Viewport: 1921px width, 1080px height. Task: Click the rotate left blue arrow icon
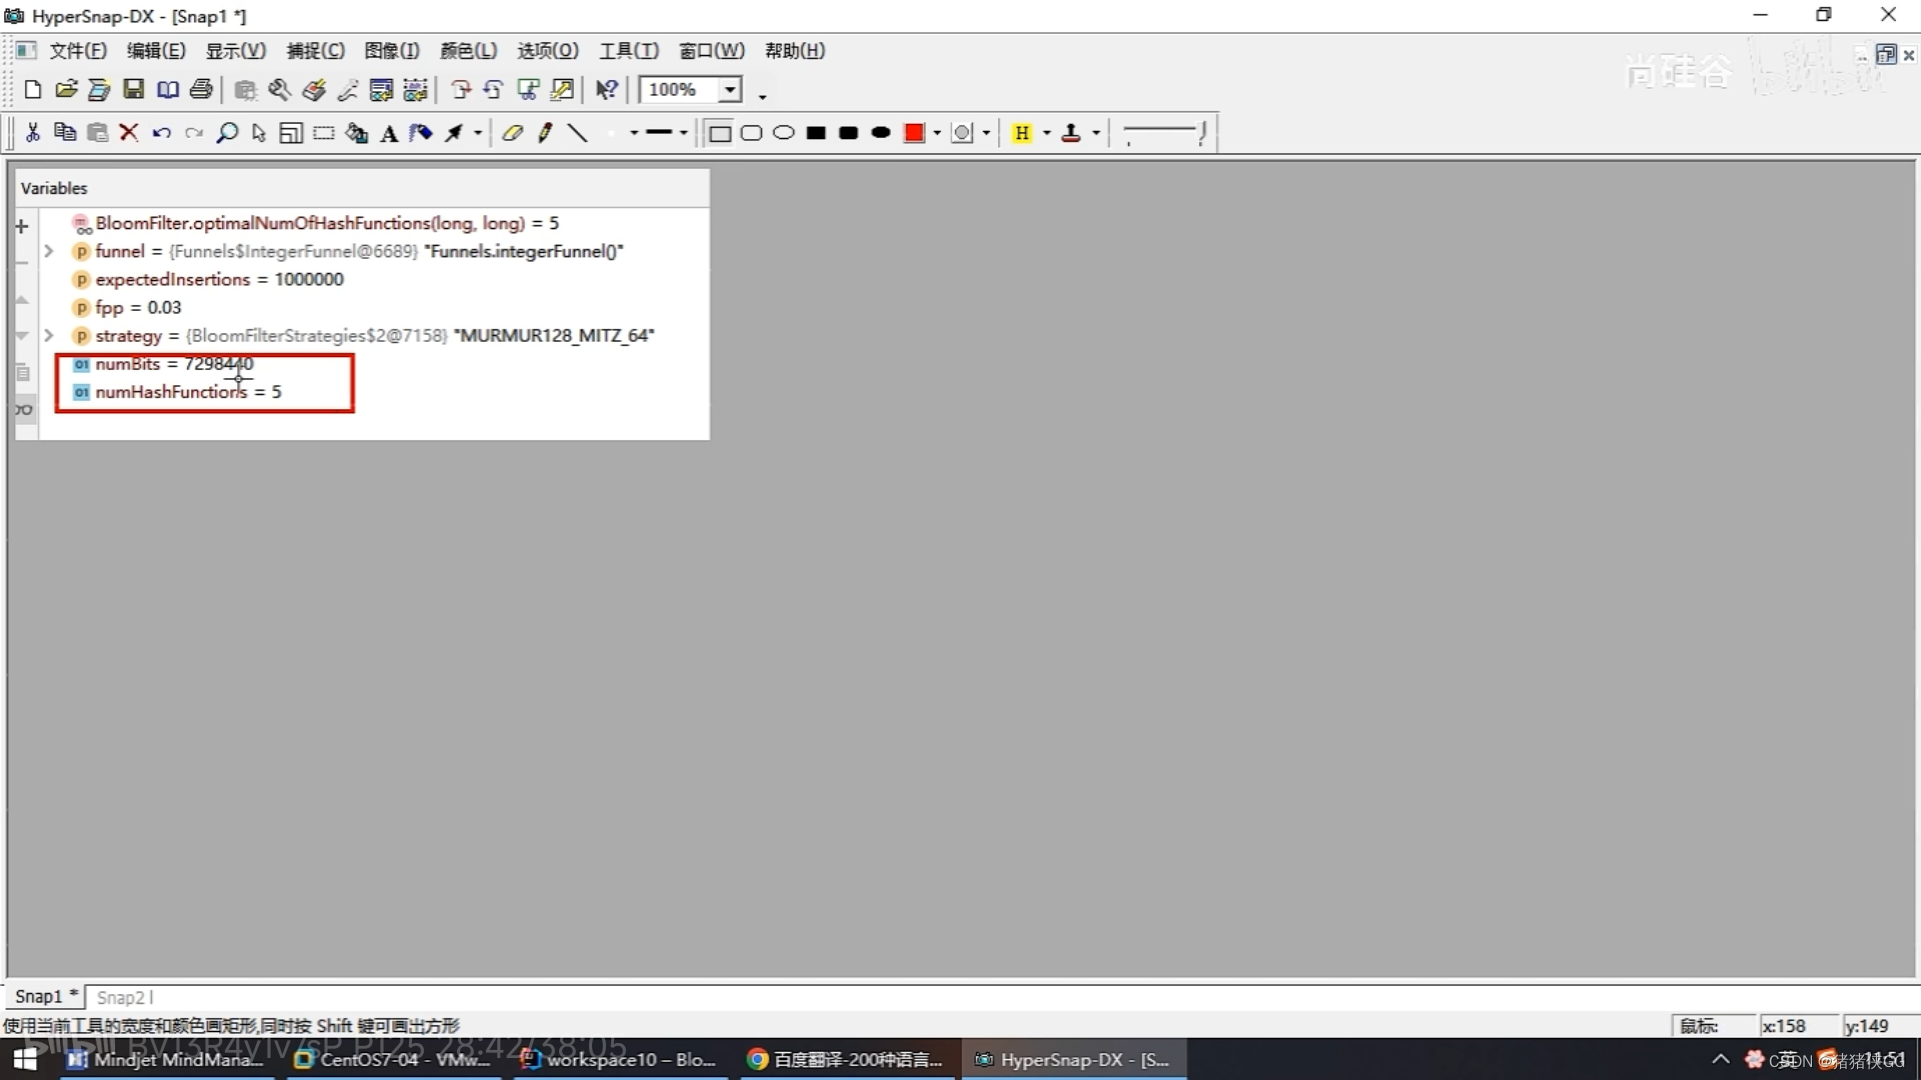point(493,90)
